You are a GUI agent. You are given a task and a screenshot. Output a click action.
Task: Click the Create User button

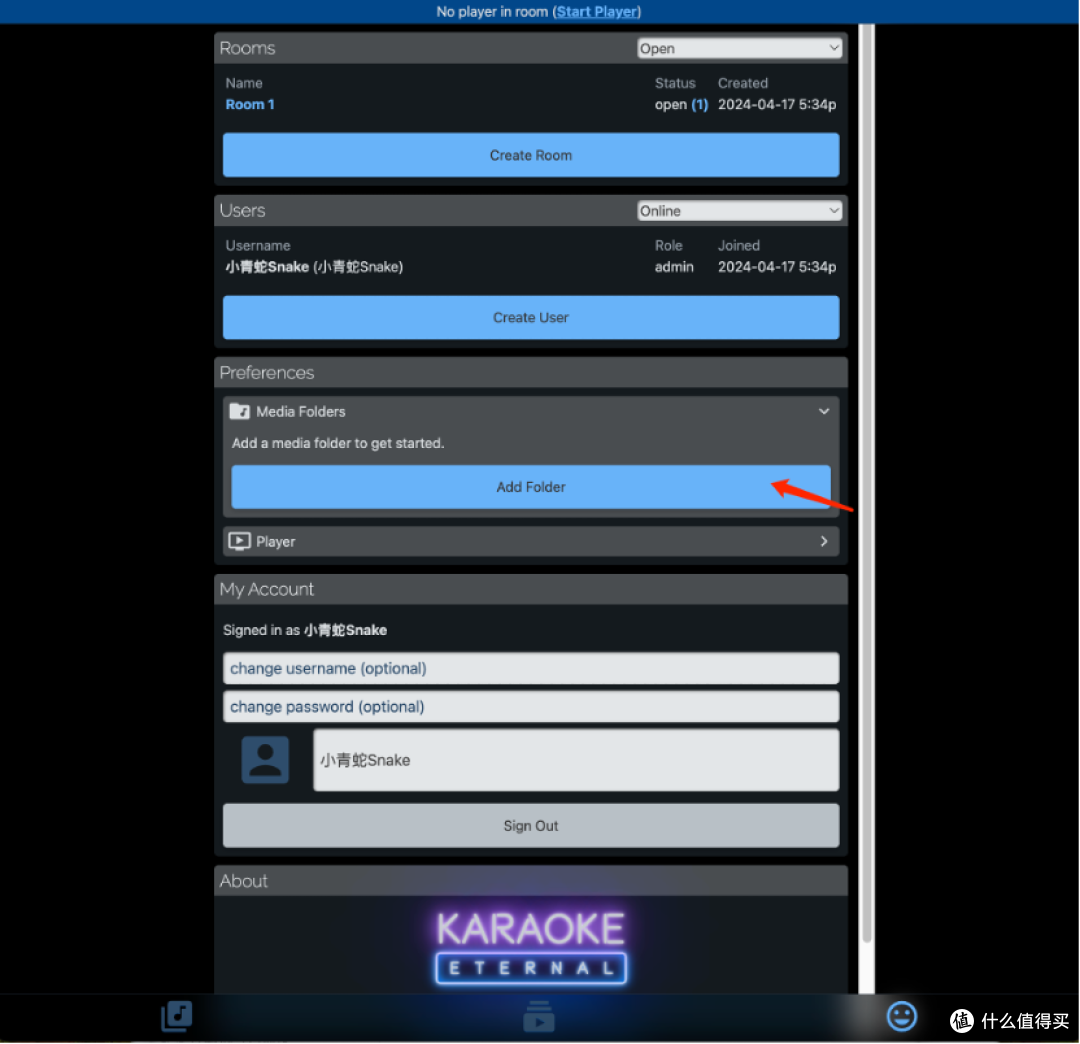click(x=531, y=317)
